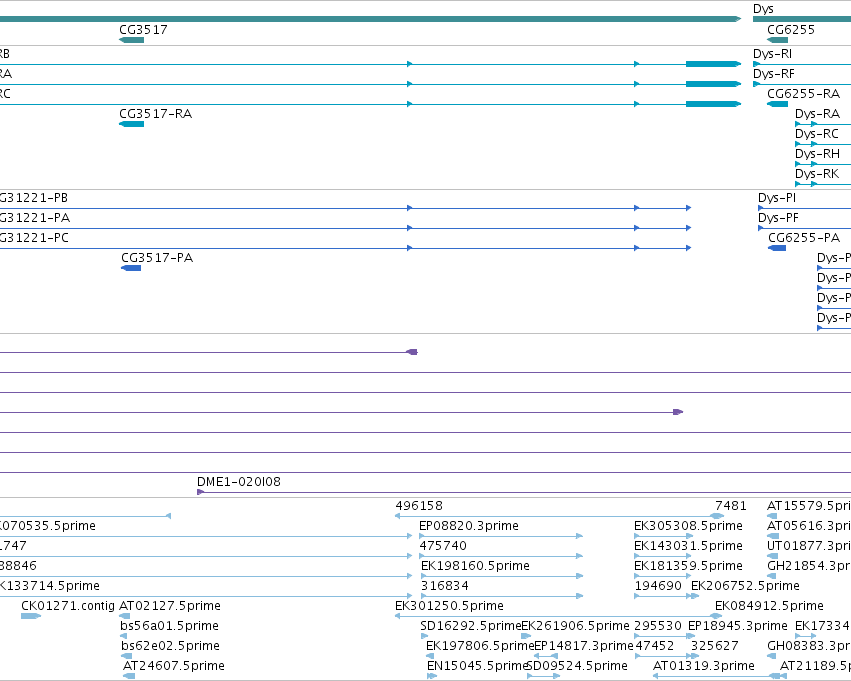The width and height of the screenshot is (851, 681).
Task: Click the CK01271.contig arrow glyph
Action: tap(31, 616)
